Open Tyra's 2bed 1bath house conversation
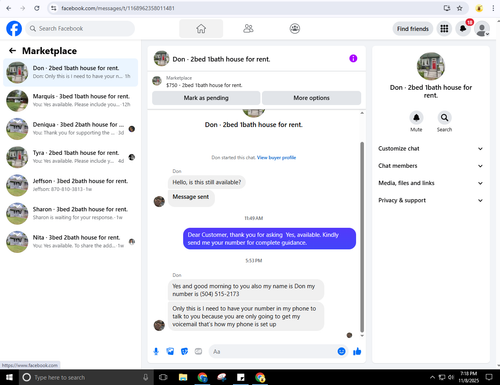The image size is (500, 385). (70, 157)
